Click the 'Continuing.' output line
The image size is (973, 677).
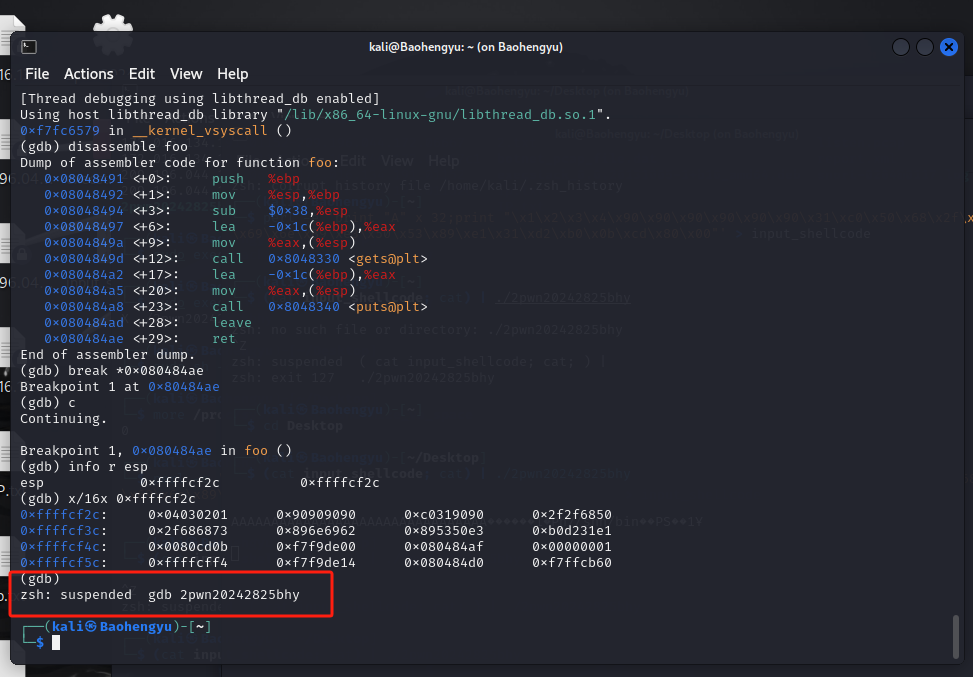pos(63,419)
